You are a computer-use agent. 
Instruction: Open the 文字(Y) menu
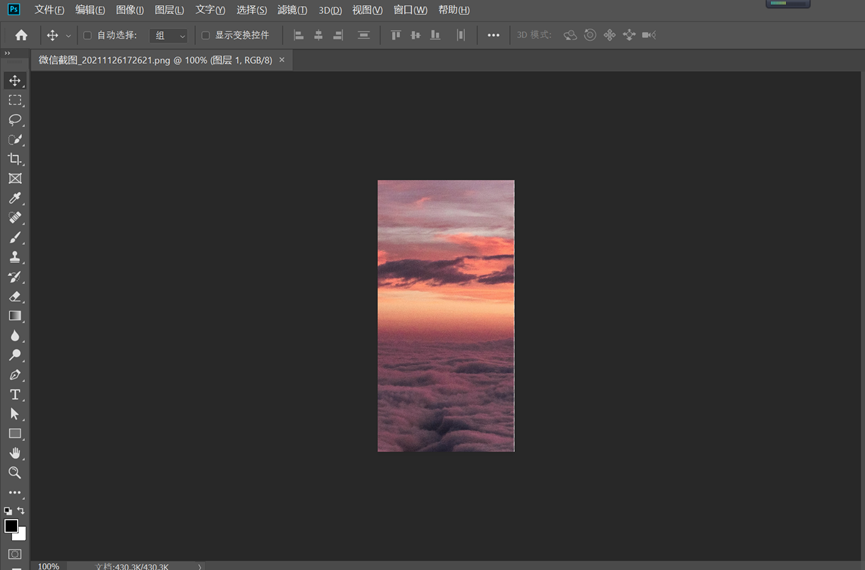[210, 10]
